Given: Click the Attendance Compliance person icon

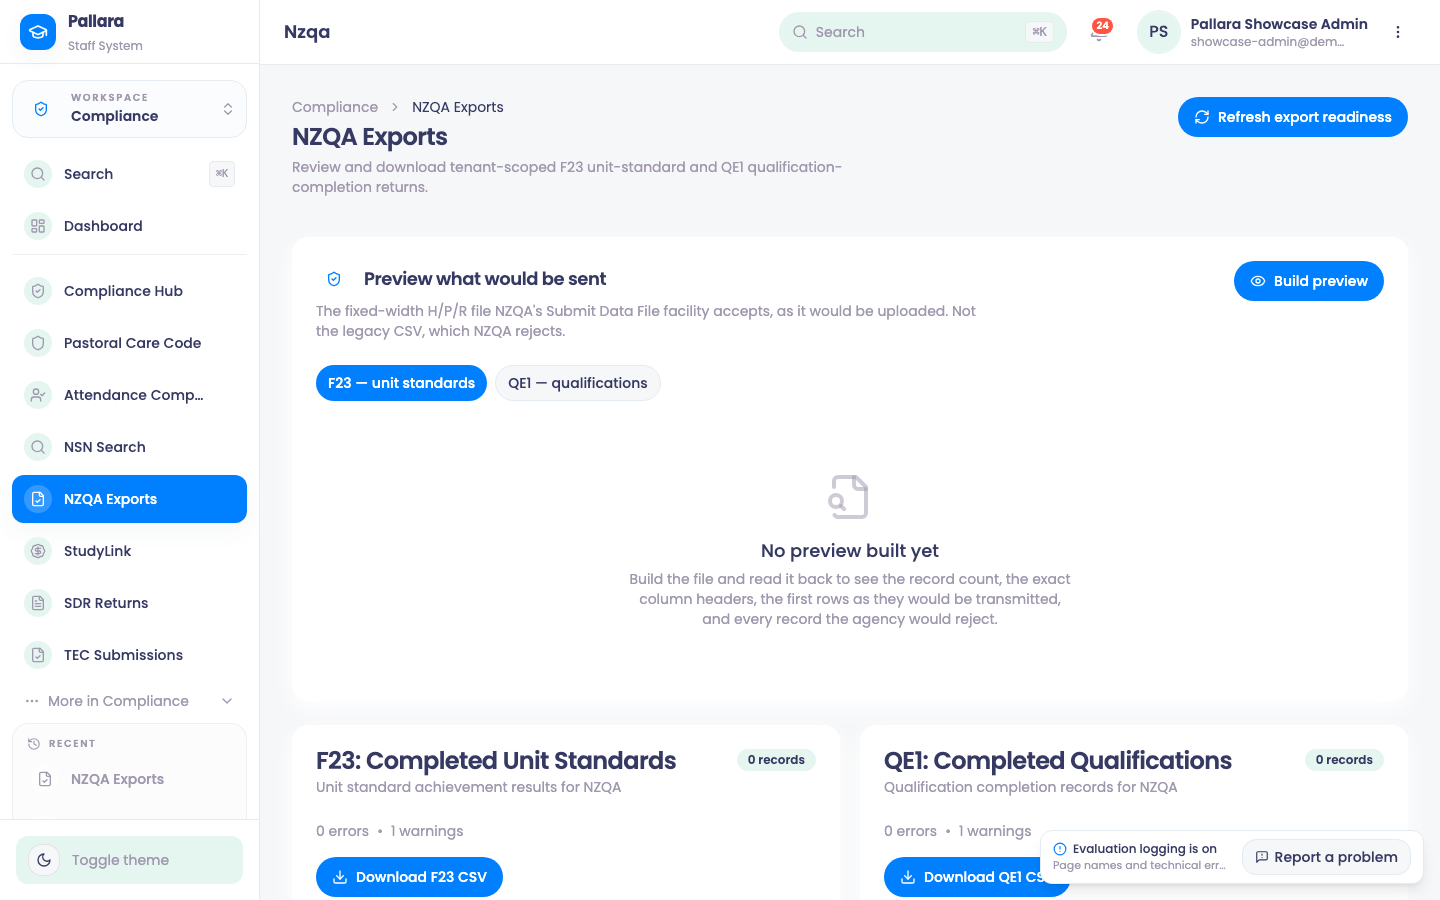Looking at the screenshot, I should point(38,395).
